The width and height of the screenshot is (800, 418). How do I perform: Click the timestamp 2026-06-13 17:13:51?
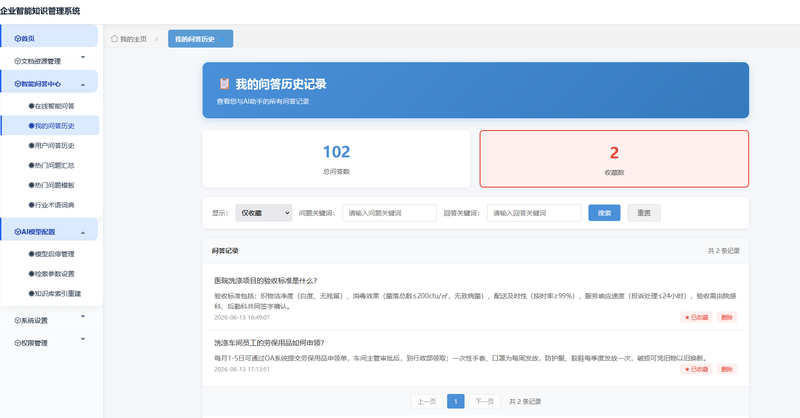242,370
